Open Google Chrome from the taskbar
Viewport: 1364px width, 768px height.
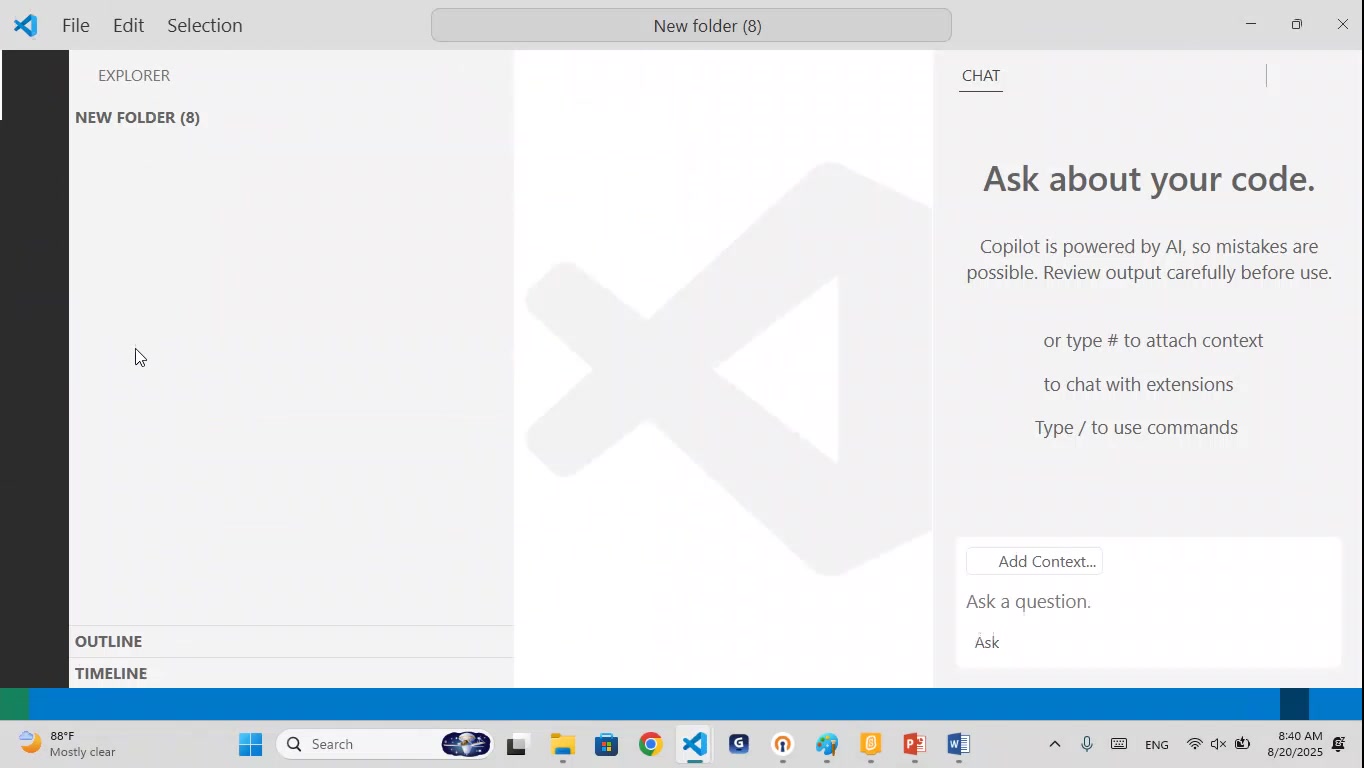point(651,744)
